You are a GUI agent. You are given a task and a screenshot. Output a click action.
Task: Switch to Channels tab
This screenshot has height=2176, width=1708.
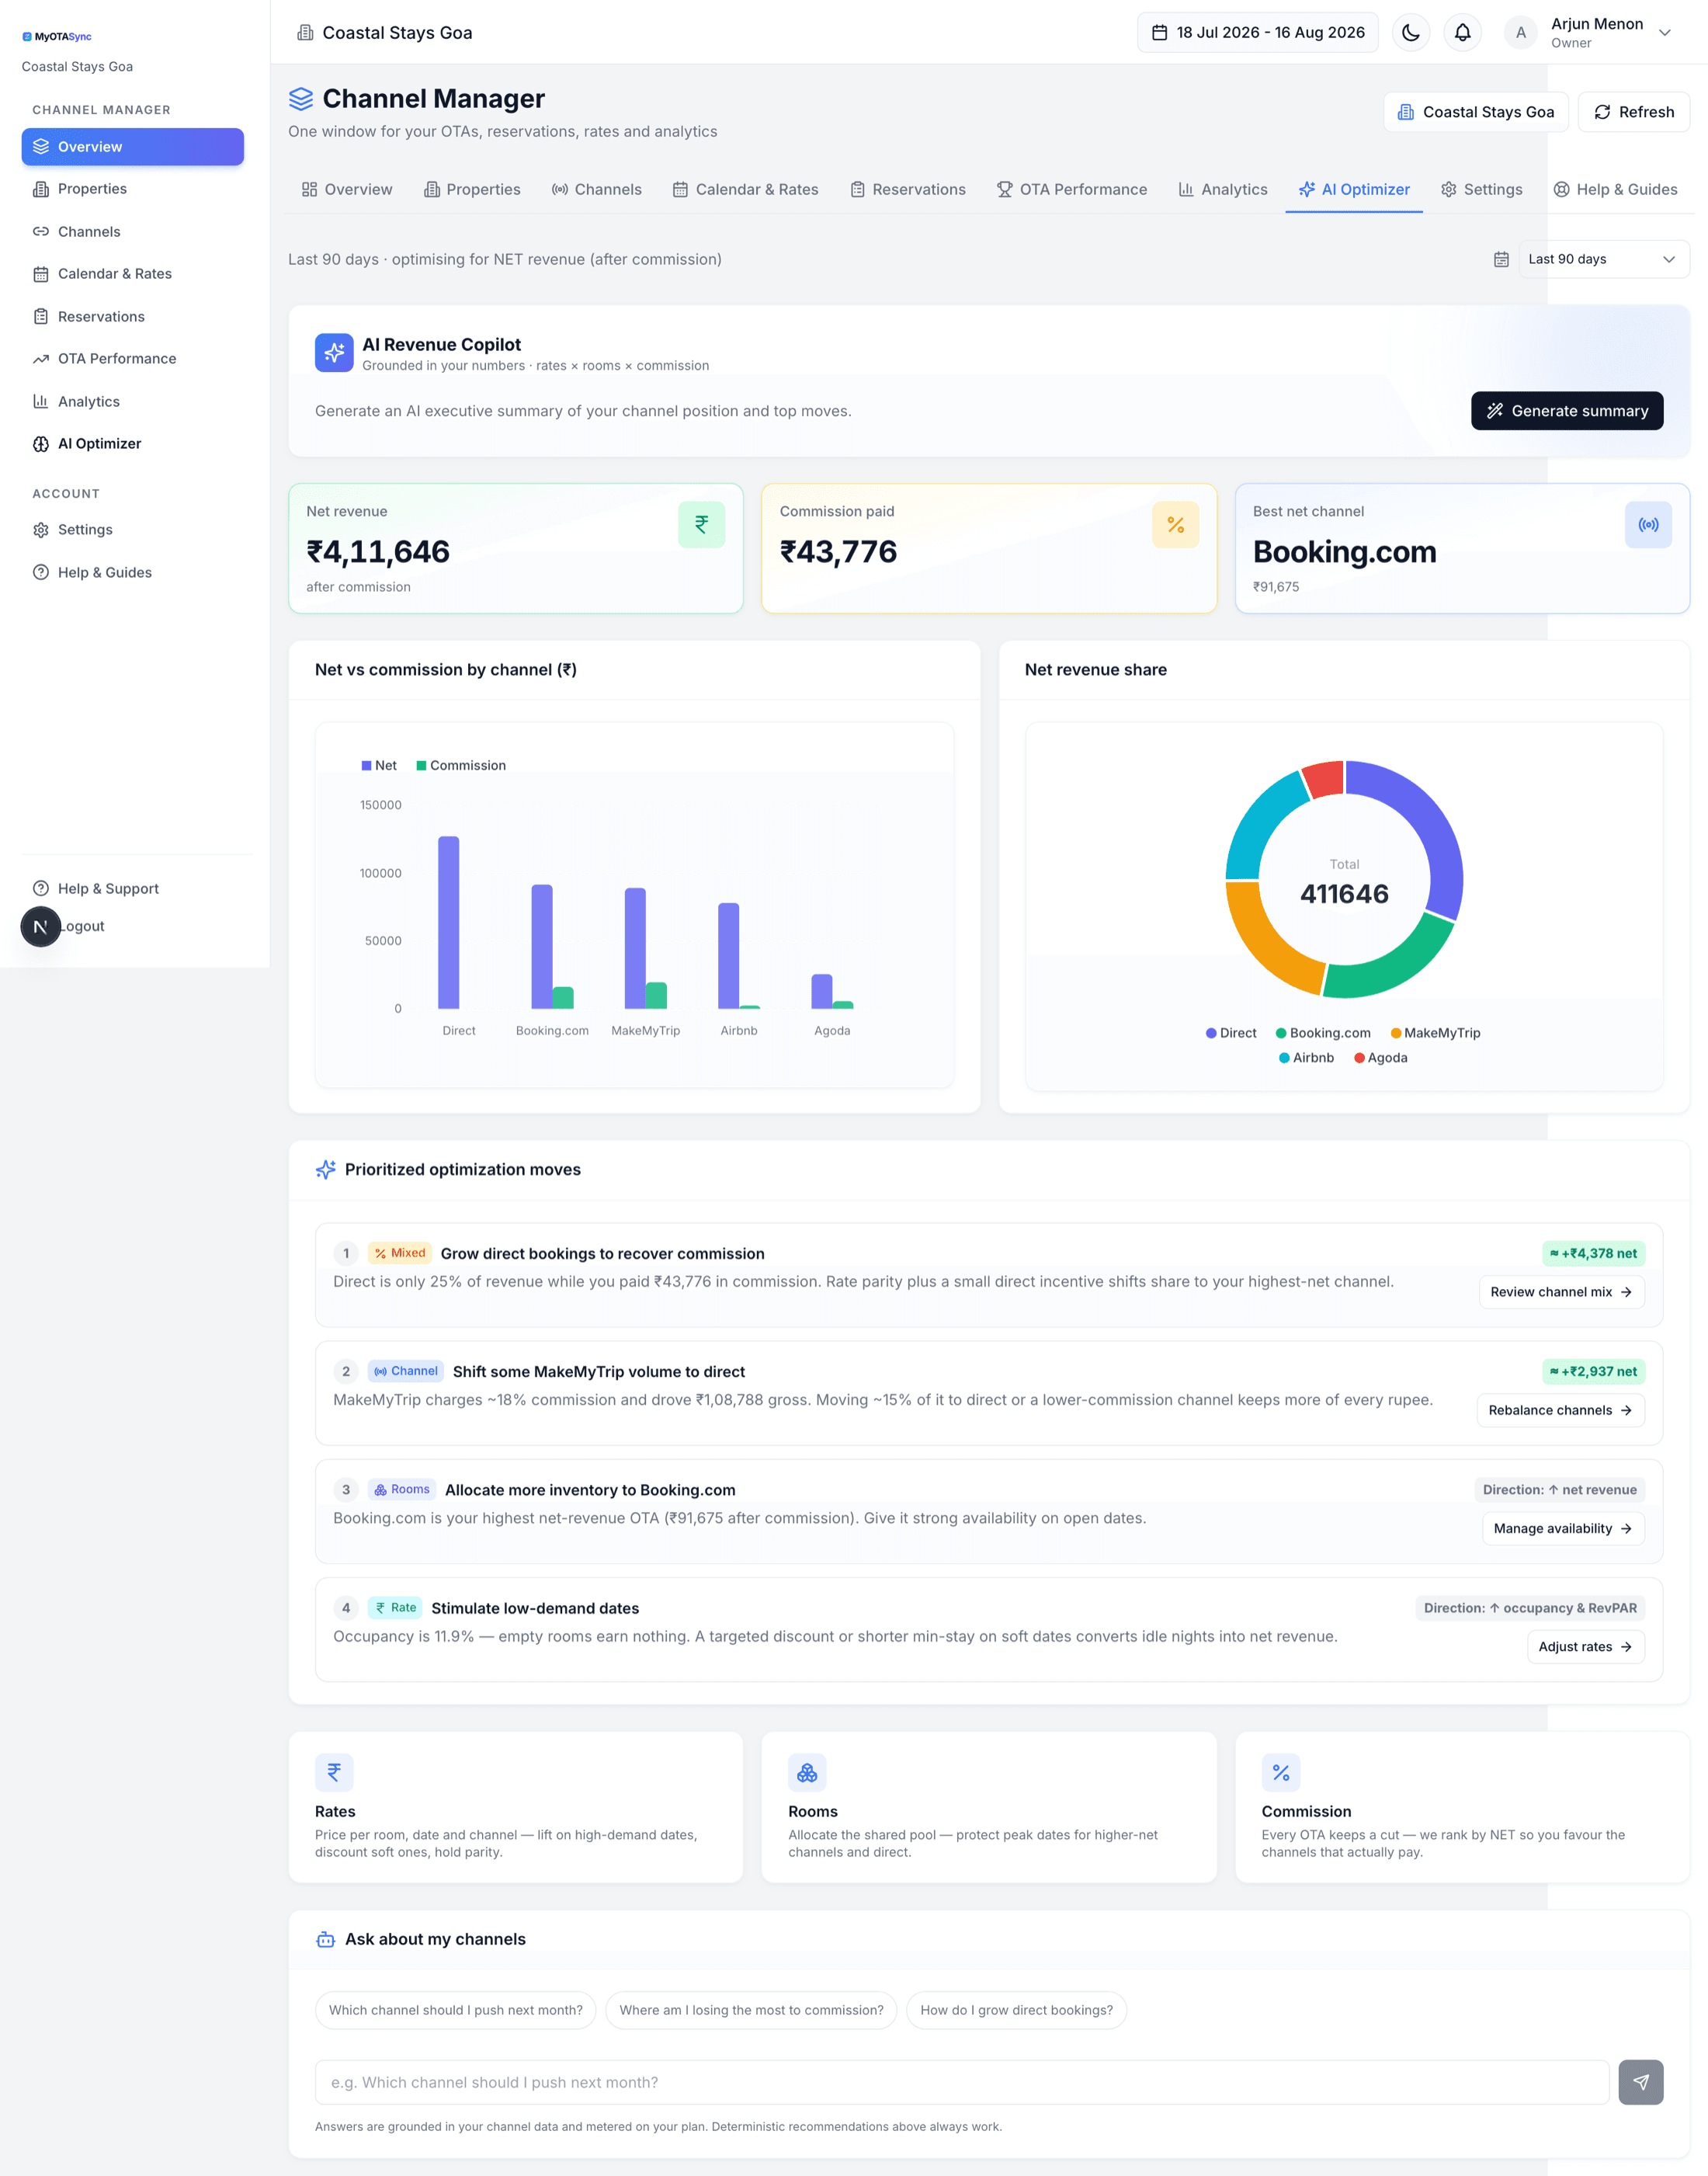point(597,189)
